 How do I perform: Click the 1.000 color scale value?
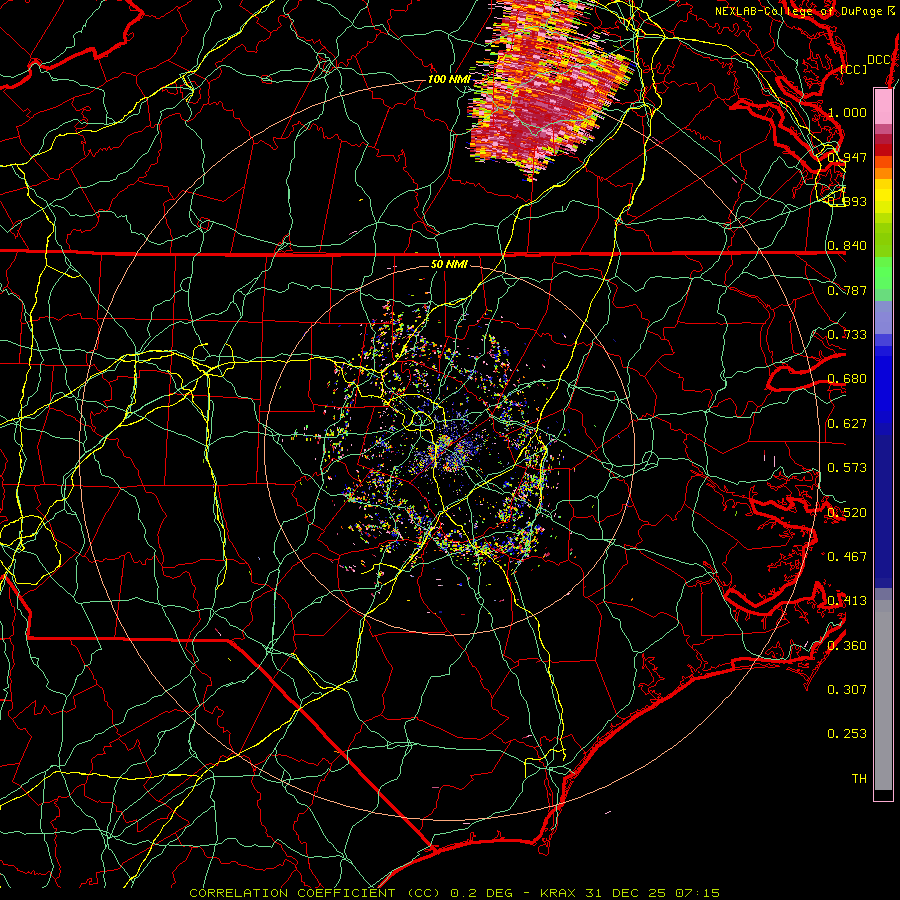point(847,112)
